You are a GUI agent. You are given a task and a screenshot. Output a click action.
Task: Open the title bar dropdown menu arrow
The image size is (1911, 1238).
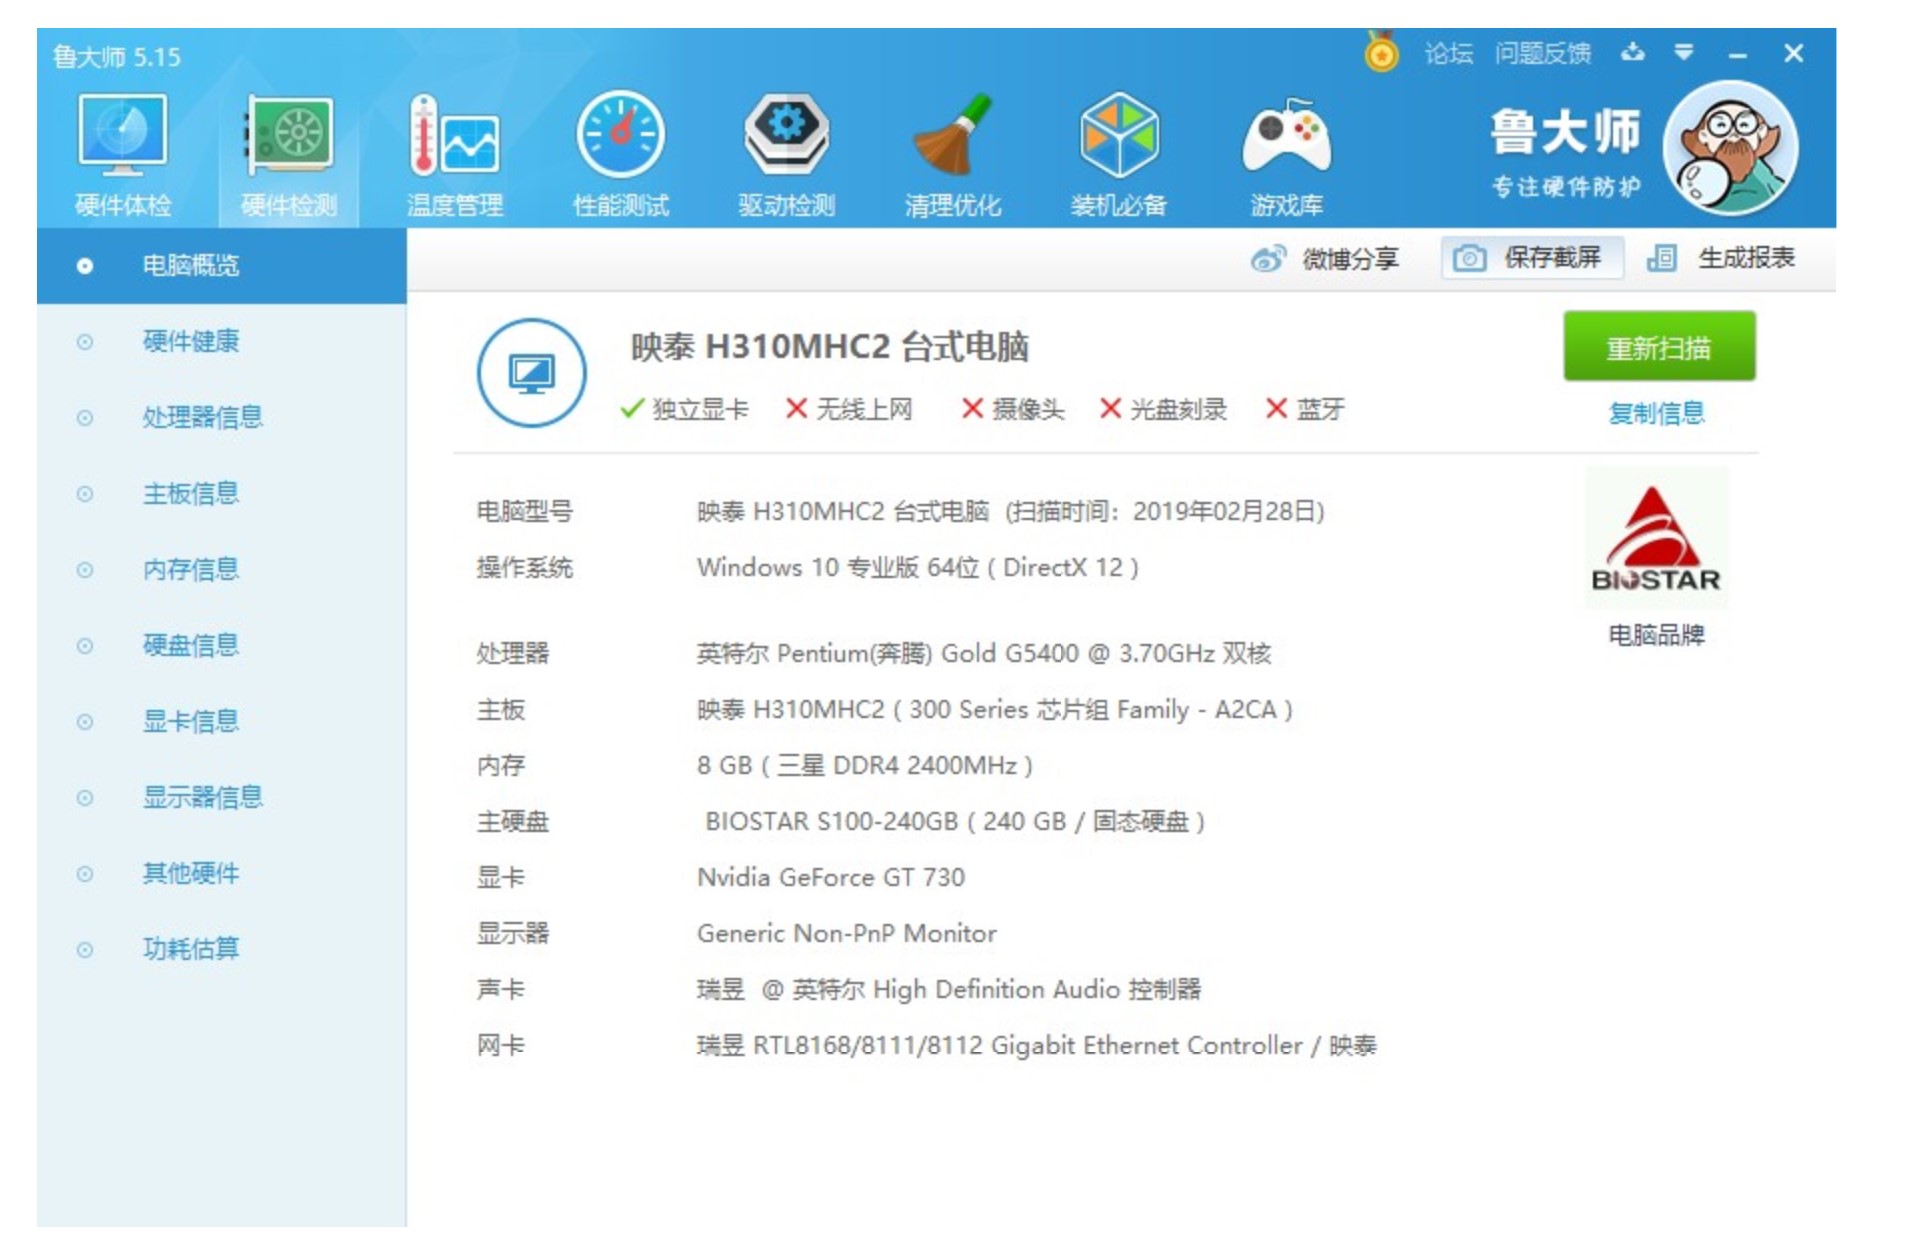point(1684,53)
